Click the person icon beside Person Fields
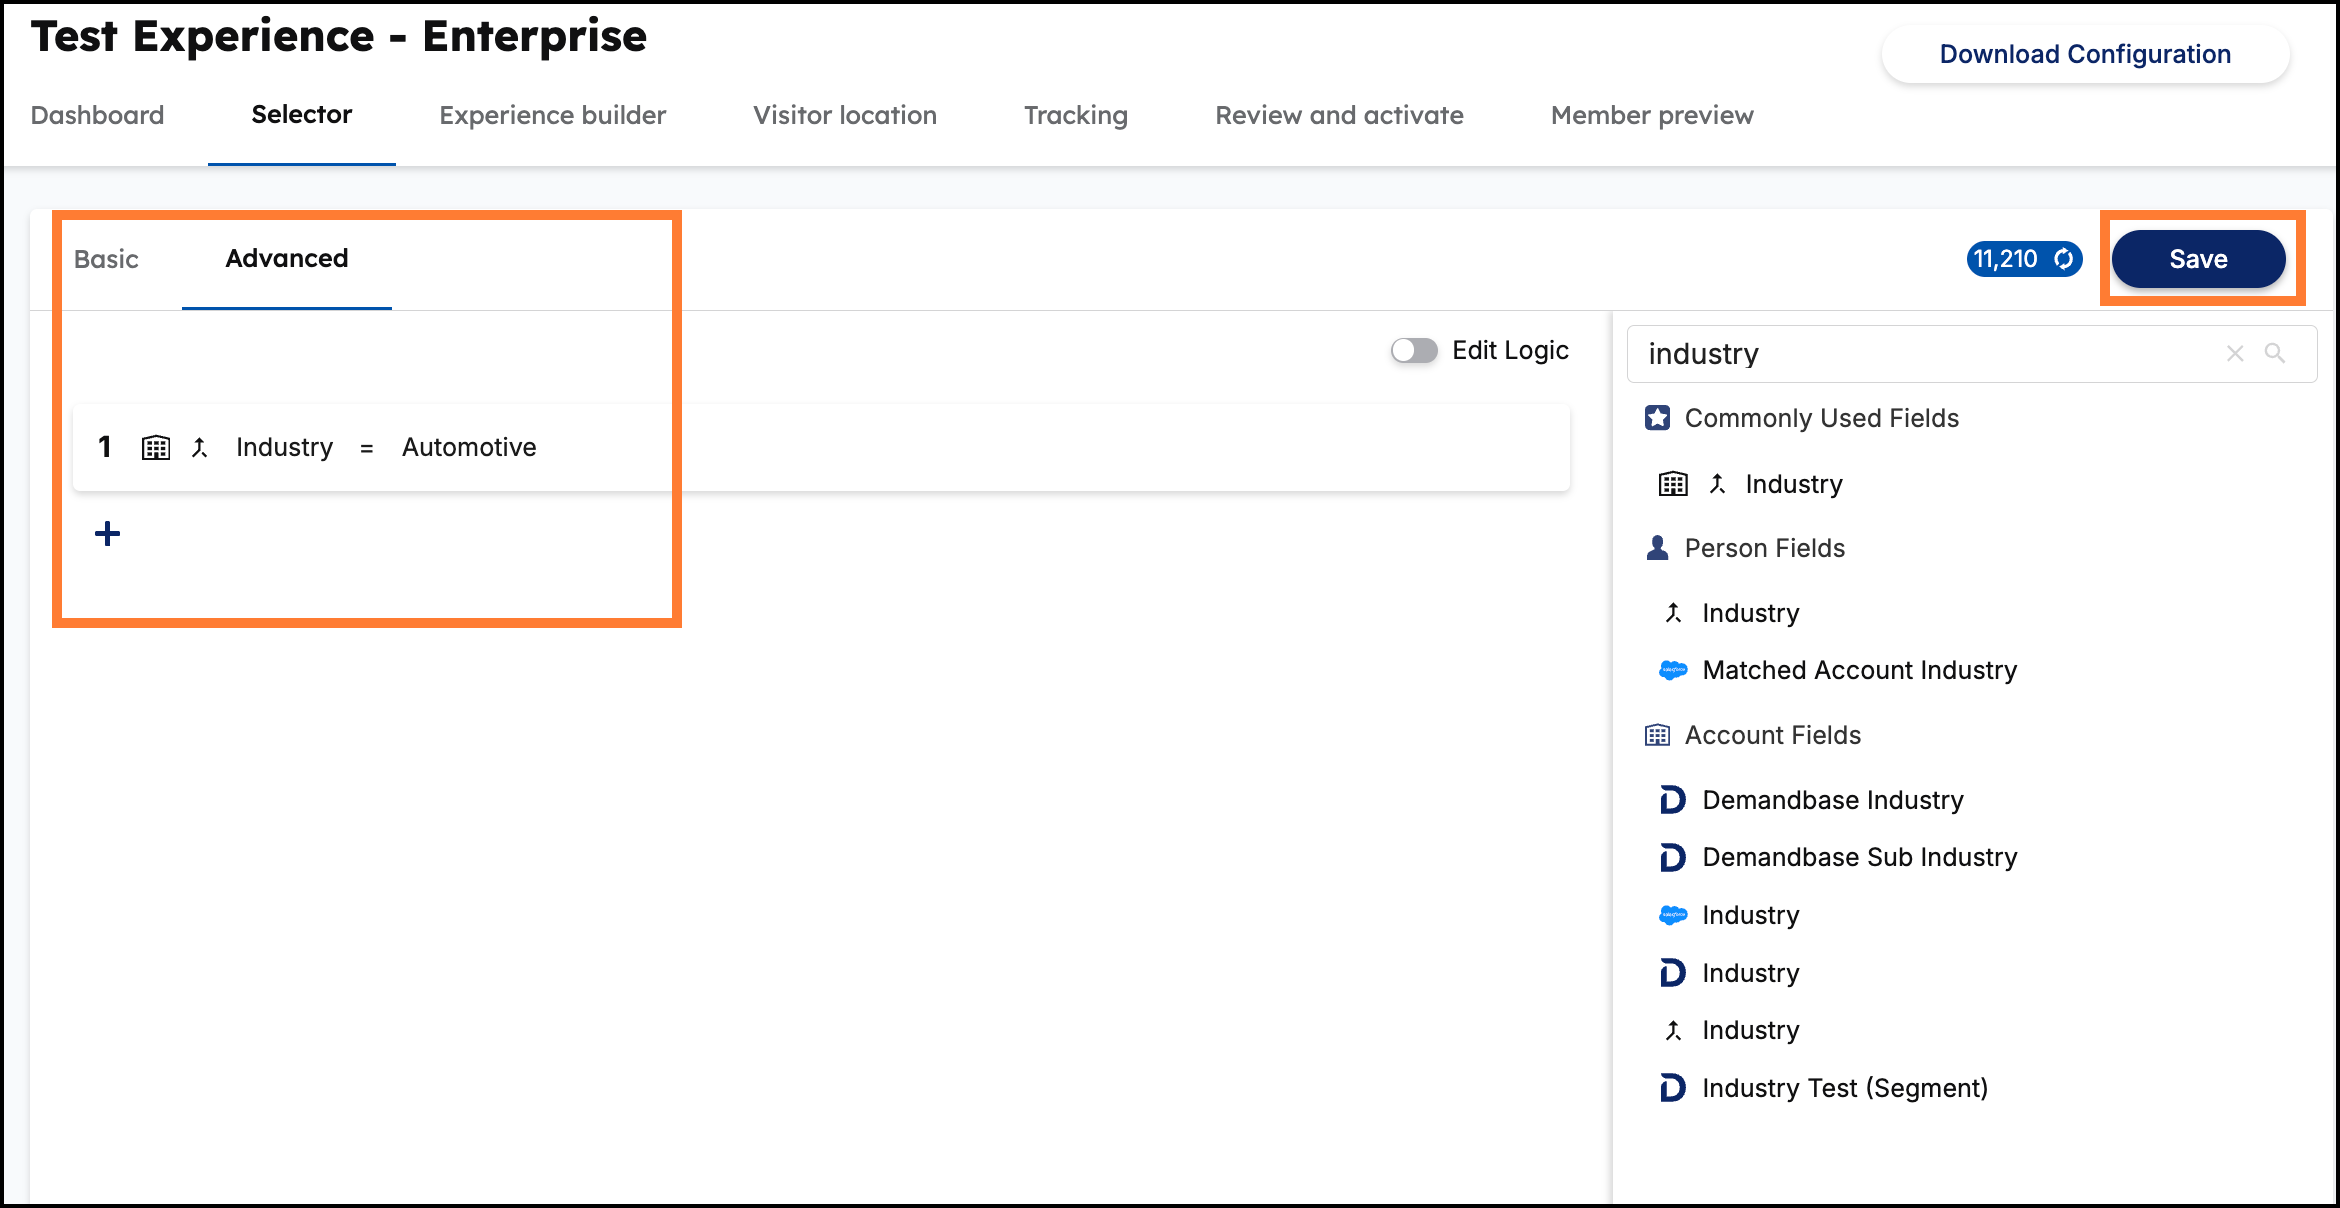This screenshot has height=1208, width=2340. click(1658, 548)
